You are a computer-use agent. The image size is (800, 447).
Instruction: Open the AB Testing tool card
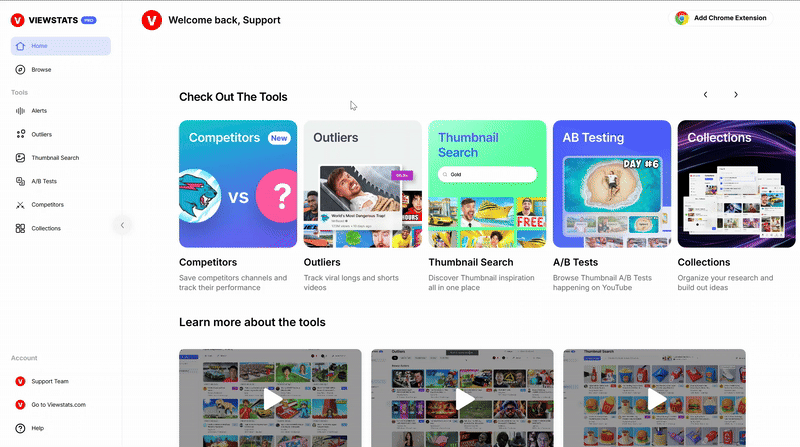tap(612, 184)
